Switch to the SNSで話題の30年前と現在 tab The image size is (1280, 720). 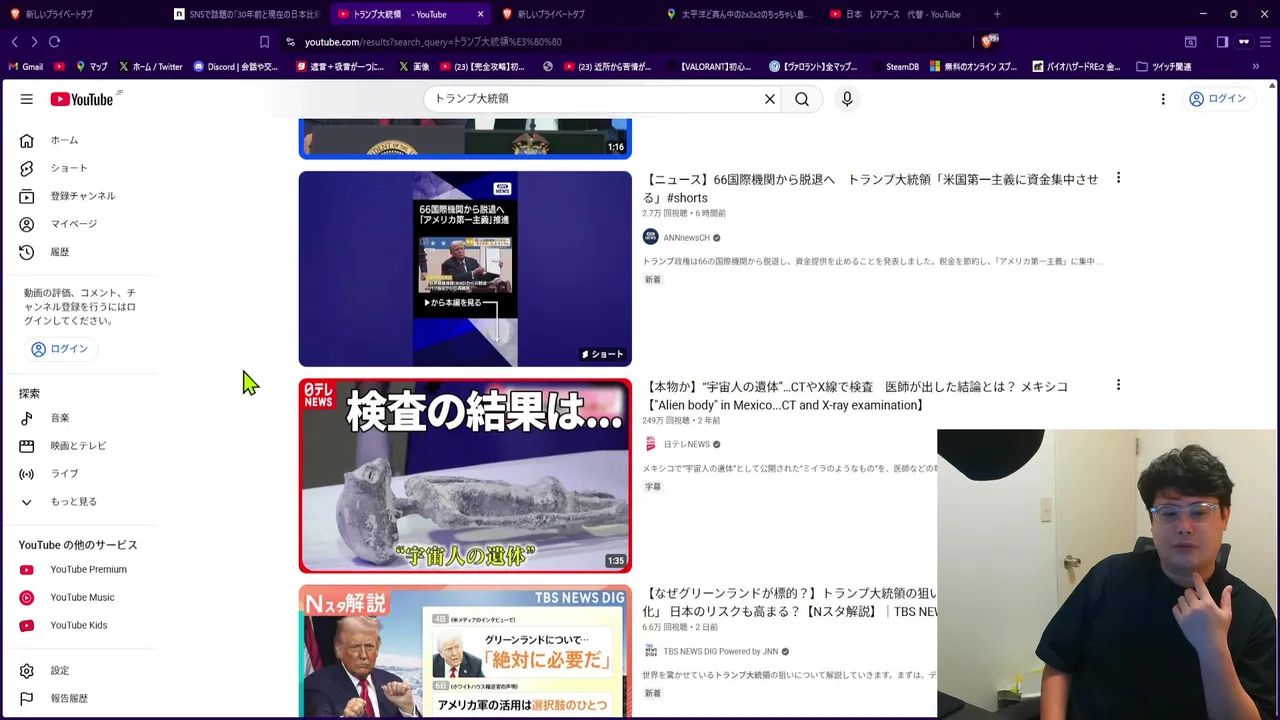click(245, 14)
